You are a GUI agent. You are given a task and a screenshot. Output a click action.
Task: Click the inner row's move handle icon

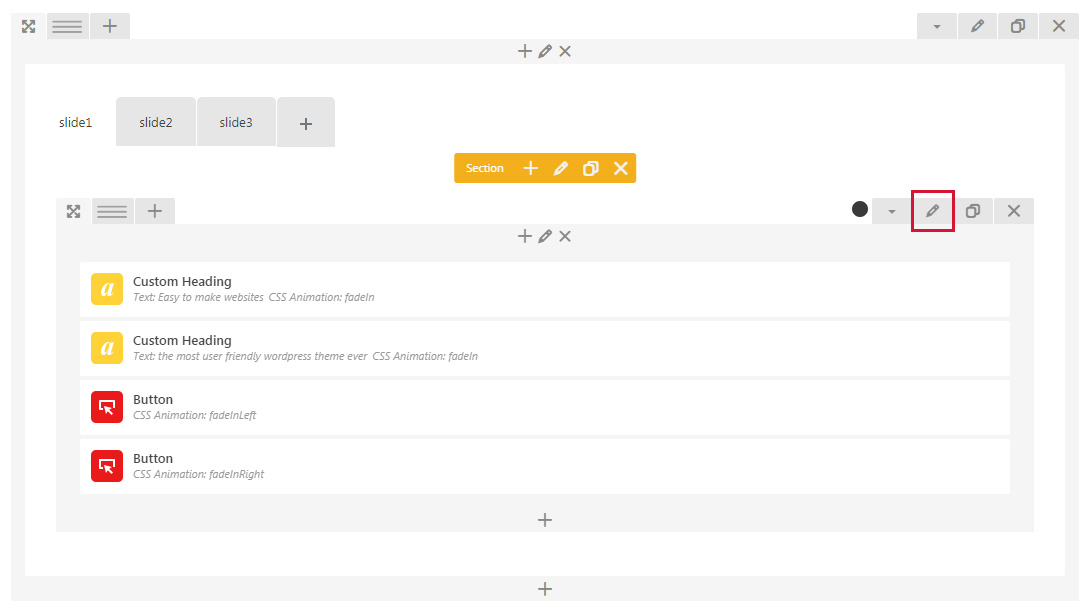click(x=73, y=211)
